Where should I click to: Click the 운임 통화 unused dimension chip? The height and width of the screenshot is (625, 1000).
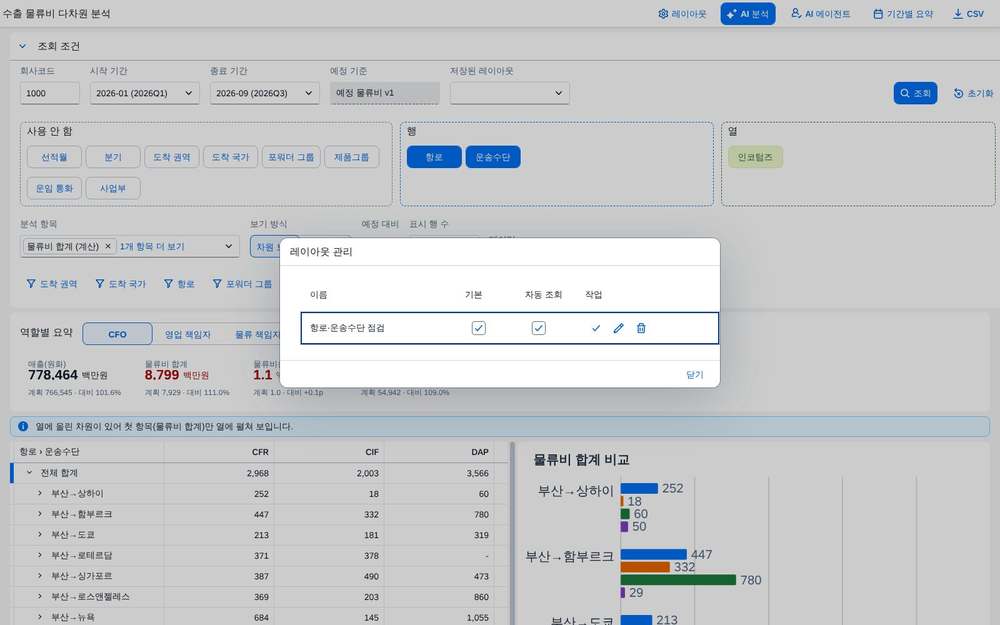(x=54, y=188)
